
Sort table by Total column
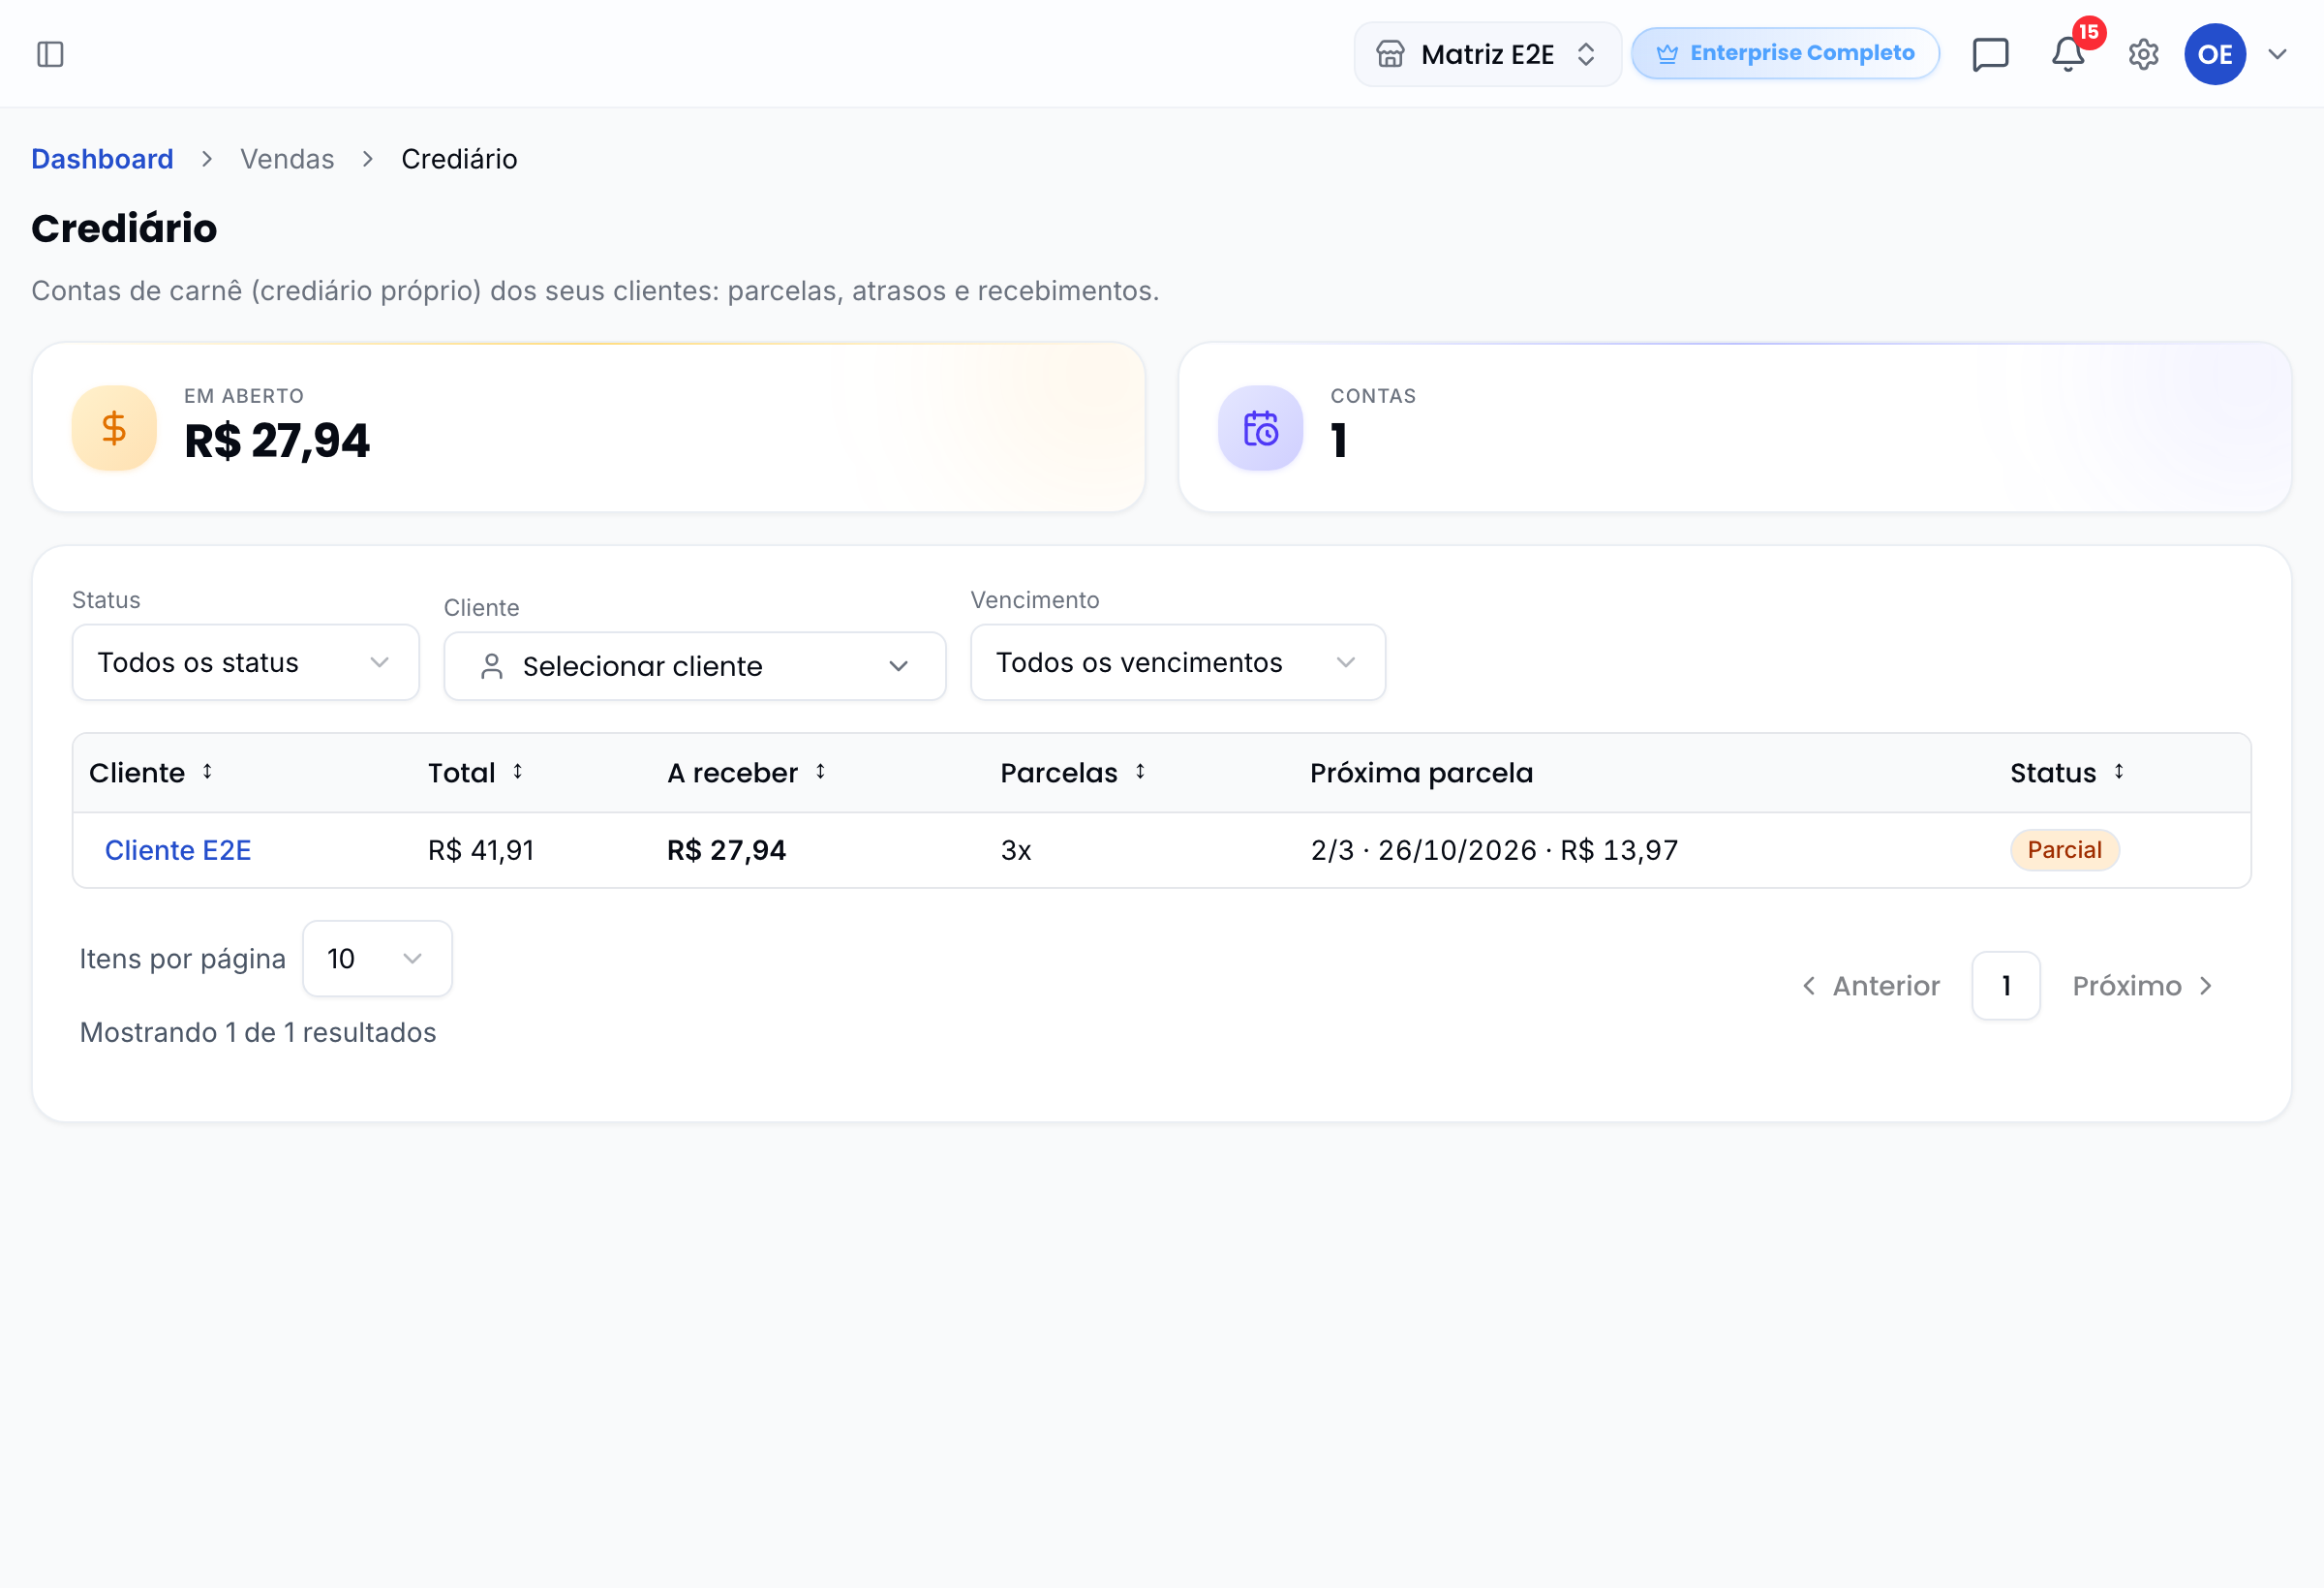click(476, 773)
